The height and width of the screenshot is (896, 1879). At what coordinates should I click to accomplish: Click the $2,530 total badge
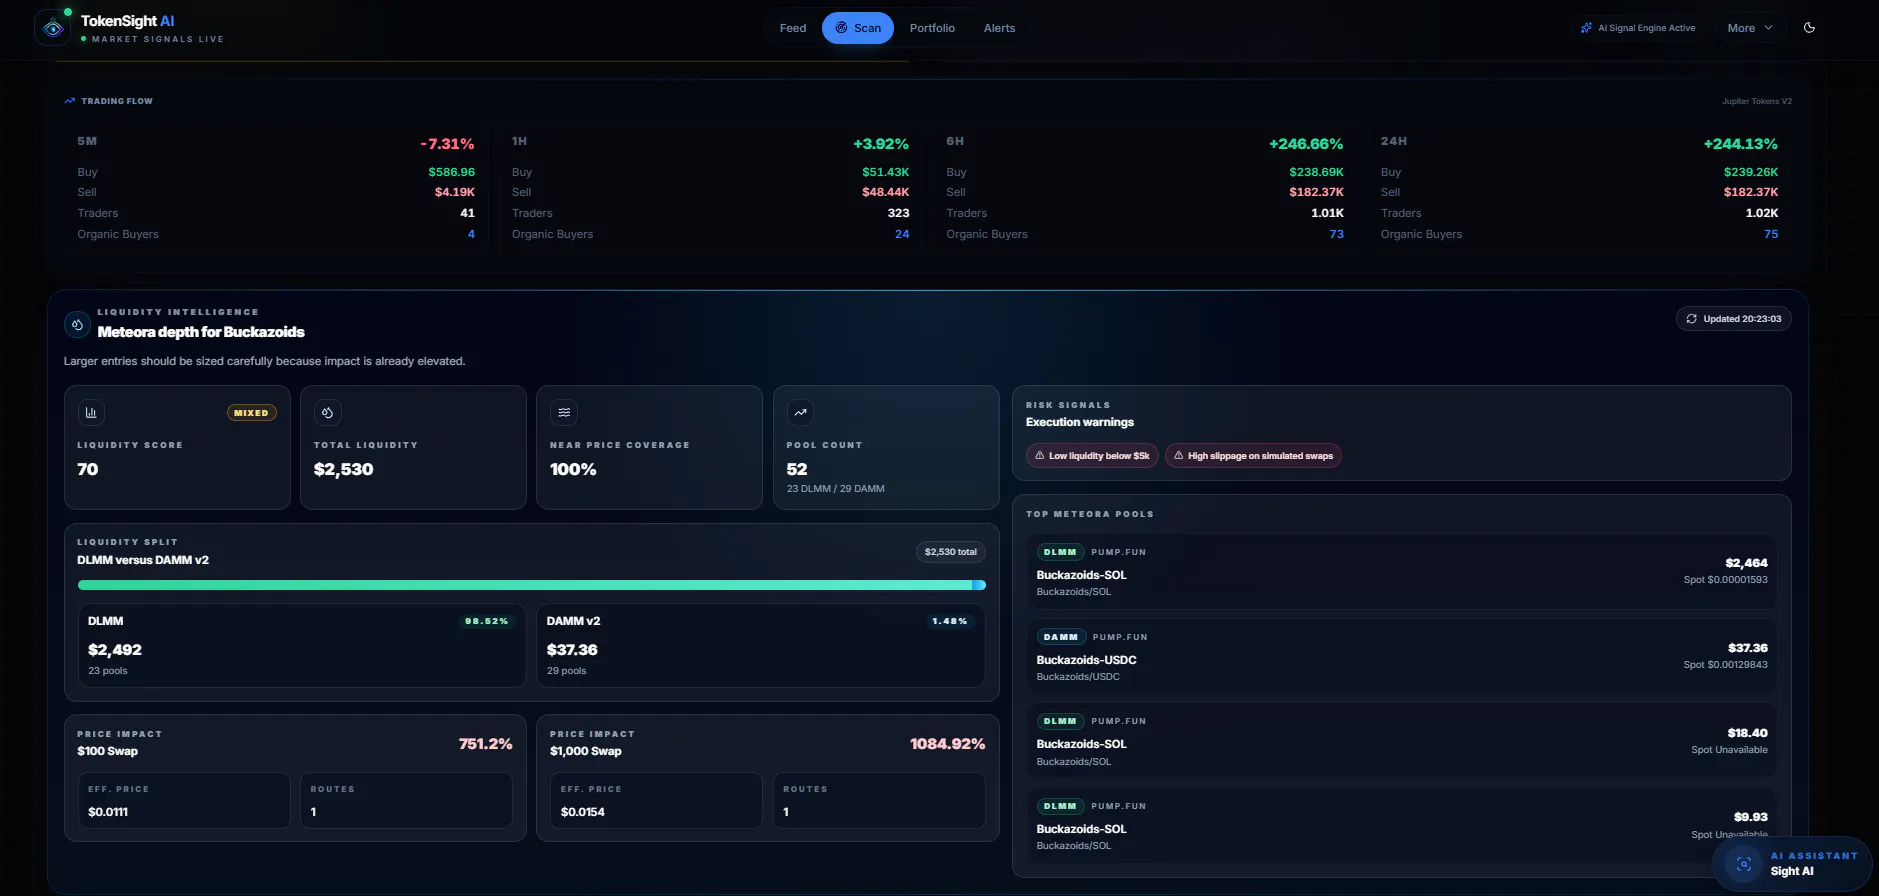(950, 552)
